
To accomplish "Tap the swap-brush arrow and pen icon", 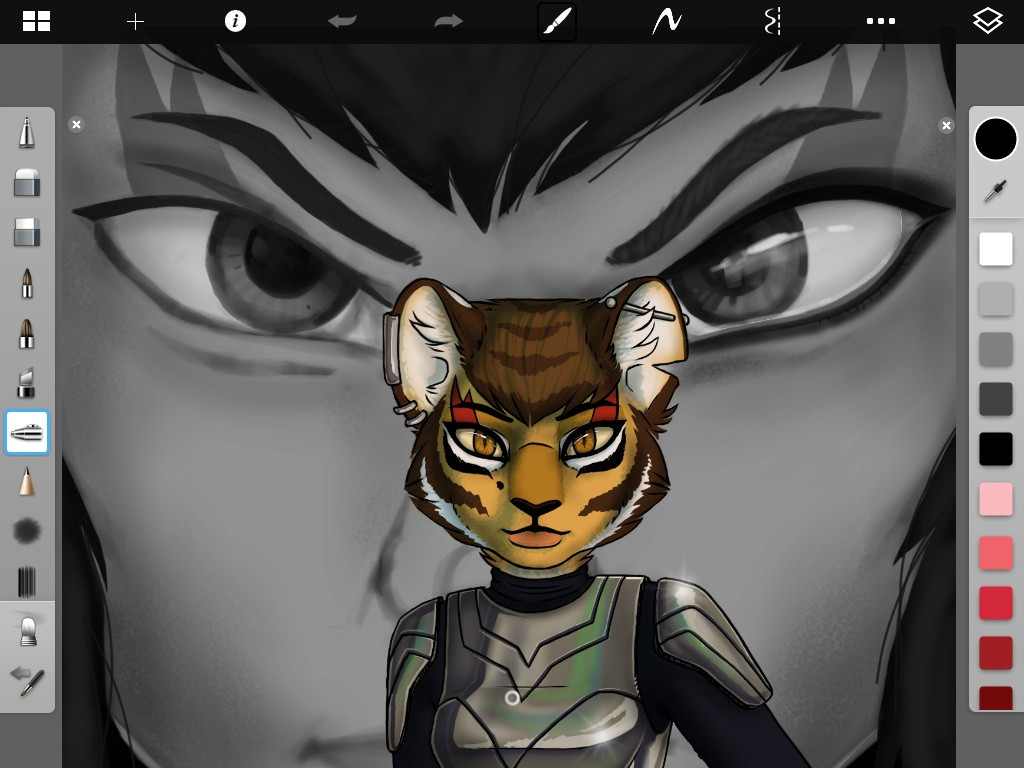I will (x=27, y=681).
